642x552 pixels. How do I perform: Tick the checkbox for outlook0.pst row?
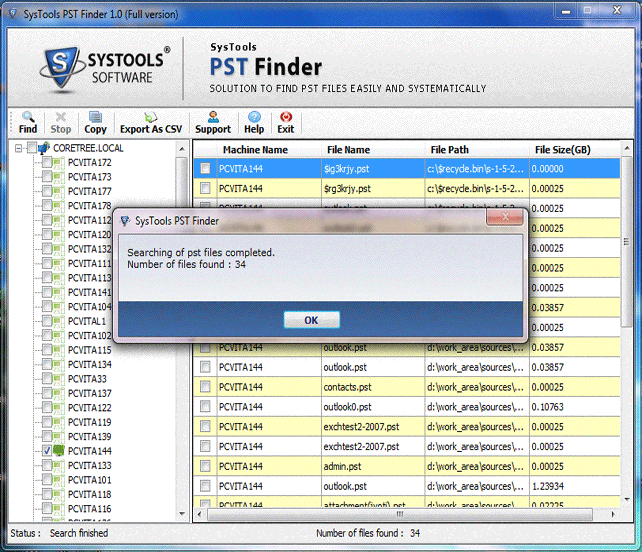click(x=205, y=407)
